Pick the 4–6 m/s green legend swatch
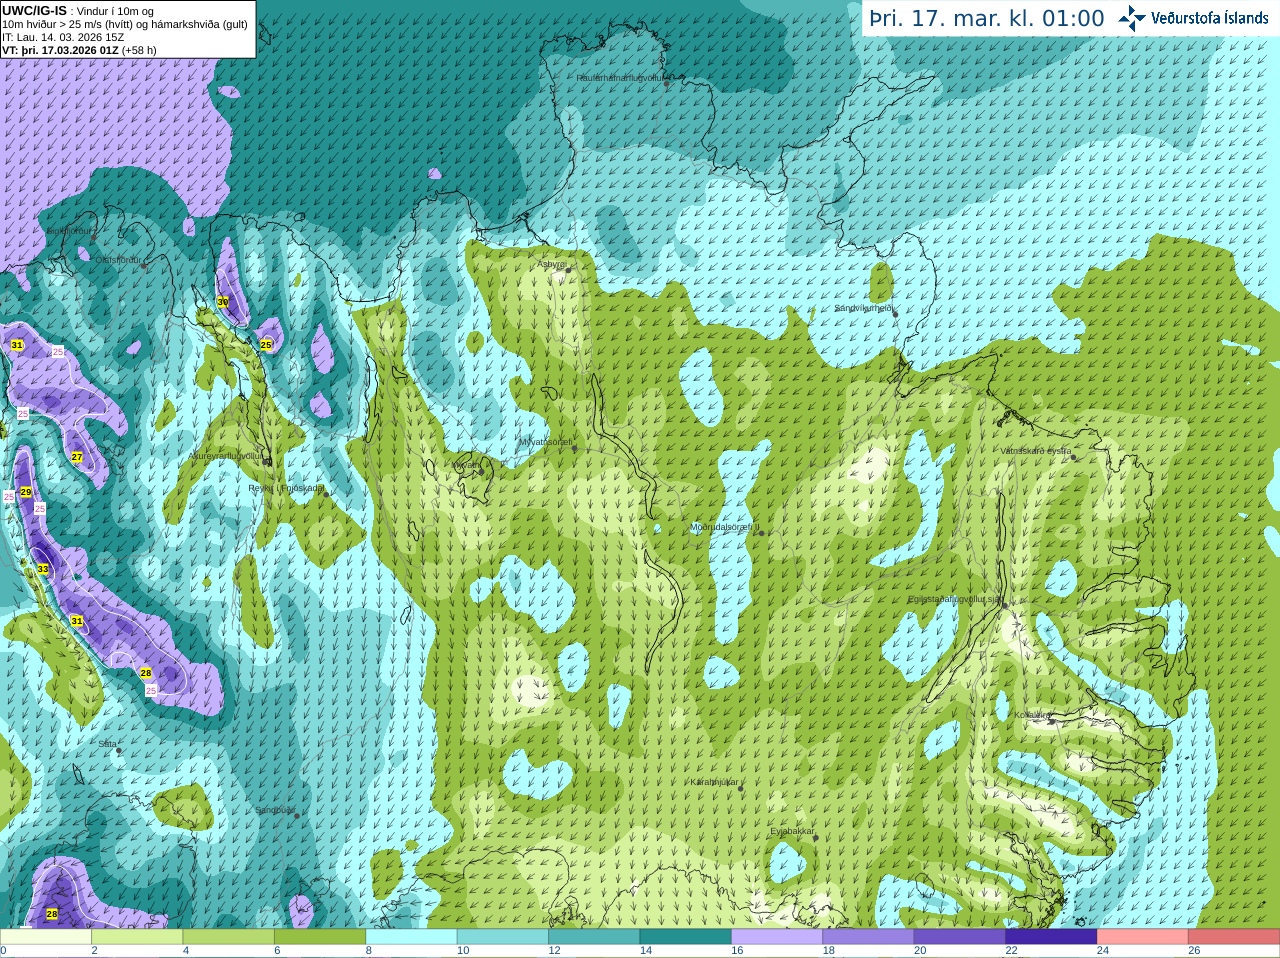Image resolution: width=1280 pixels, height=958 pixels. pyautogui.click(x=229, y=937)
